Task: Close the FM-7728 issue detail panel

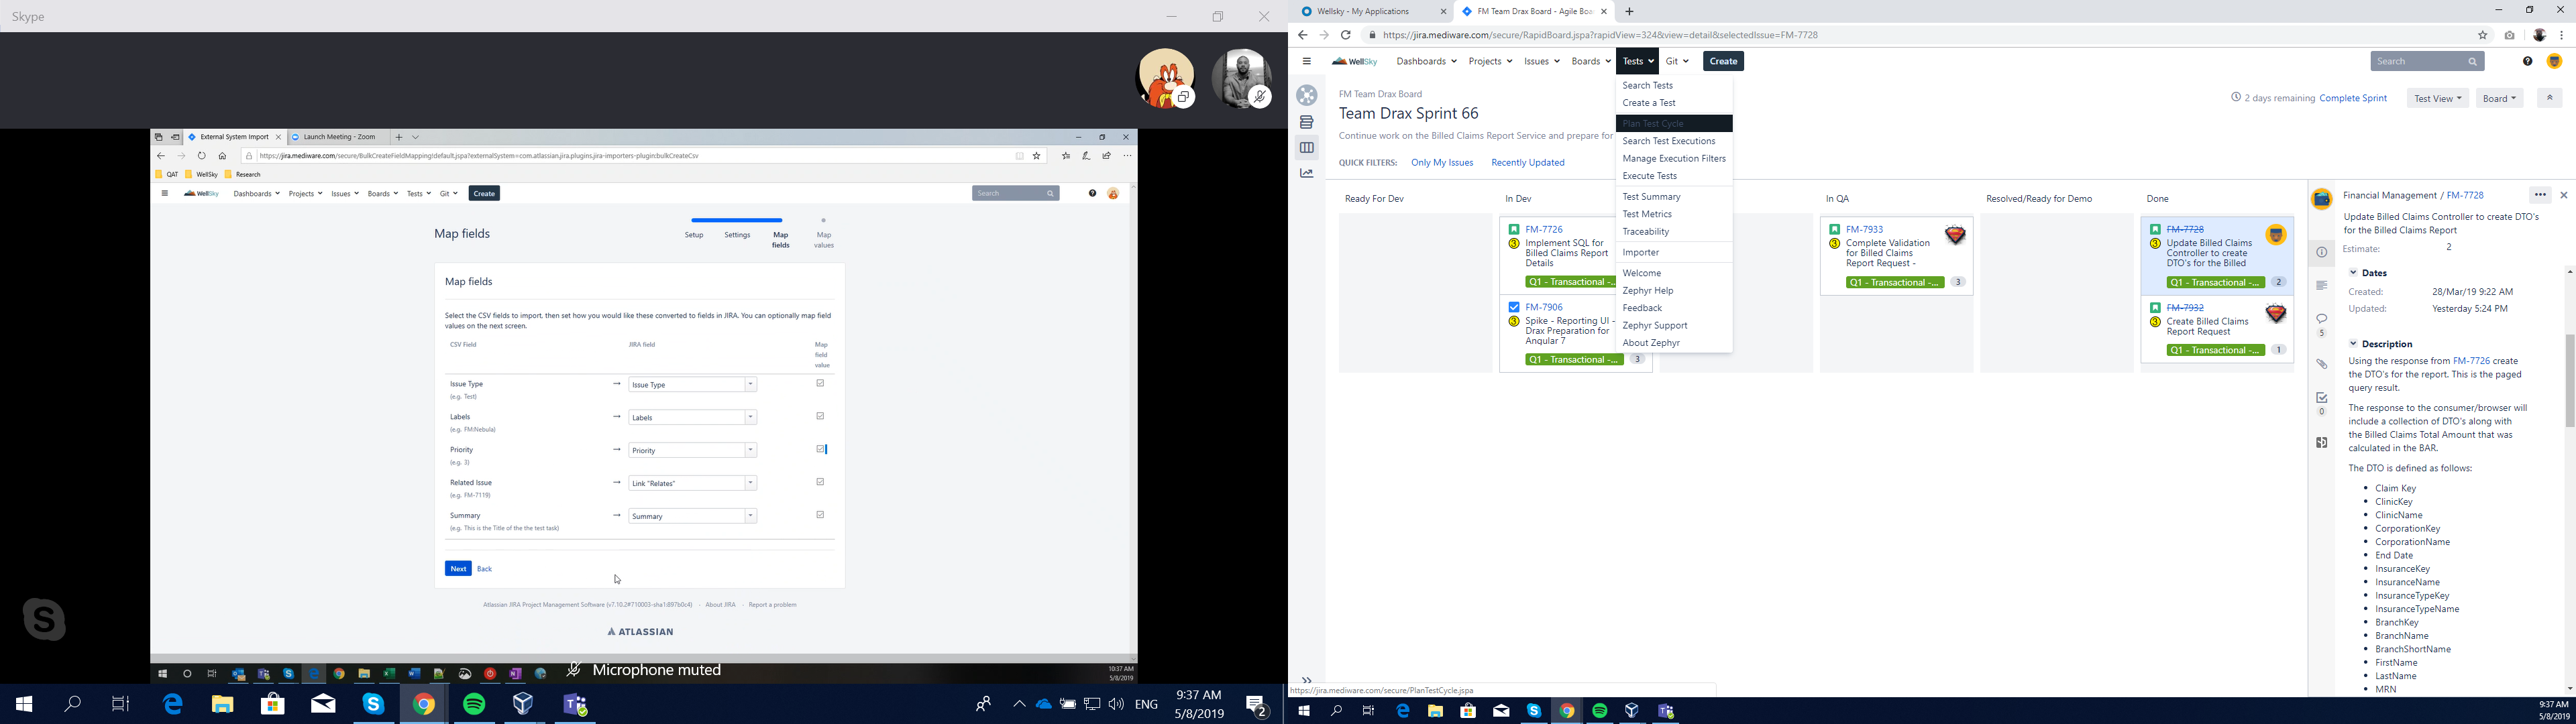Action: 2564,195
